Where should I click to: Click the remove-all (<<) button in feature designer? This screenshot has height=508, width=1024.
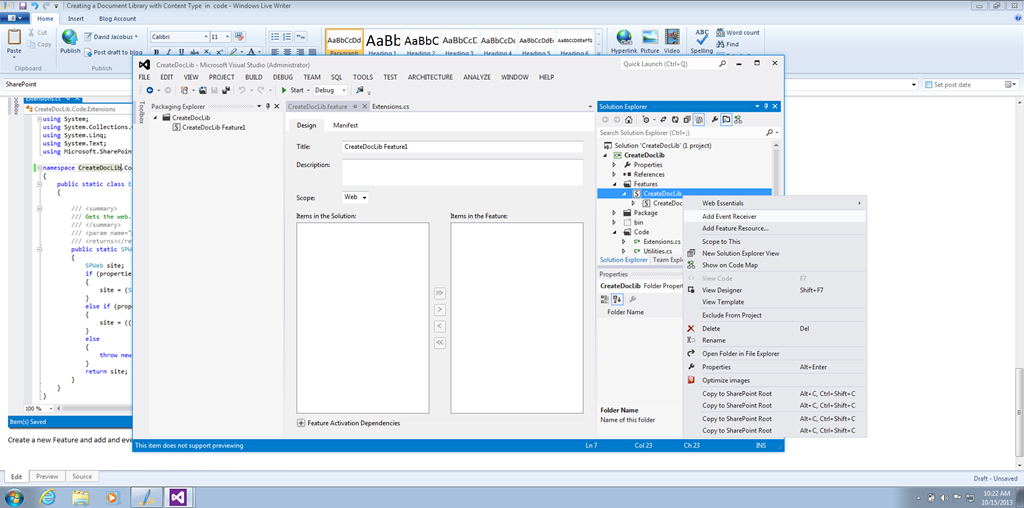(x=440, y=341)
